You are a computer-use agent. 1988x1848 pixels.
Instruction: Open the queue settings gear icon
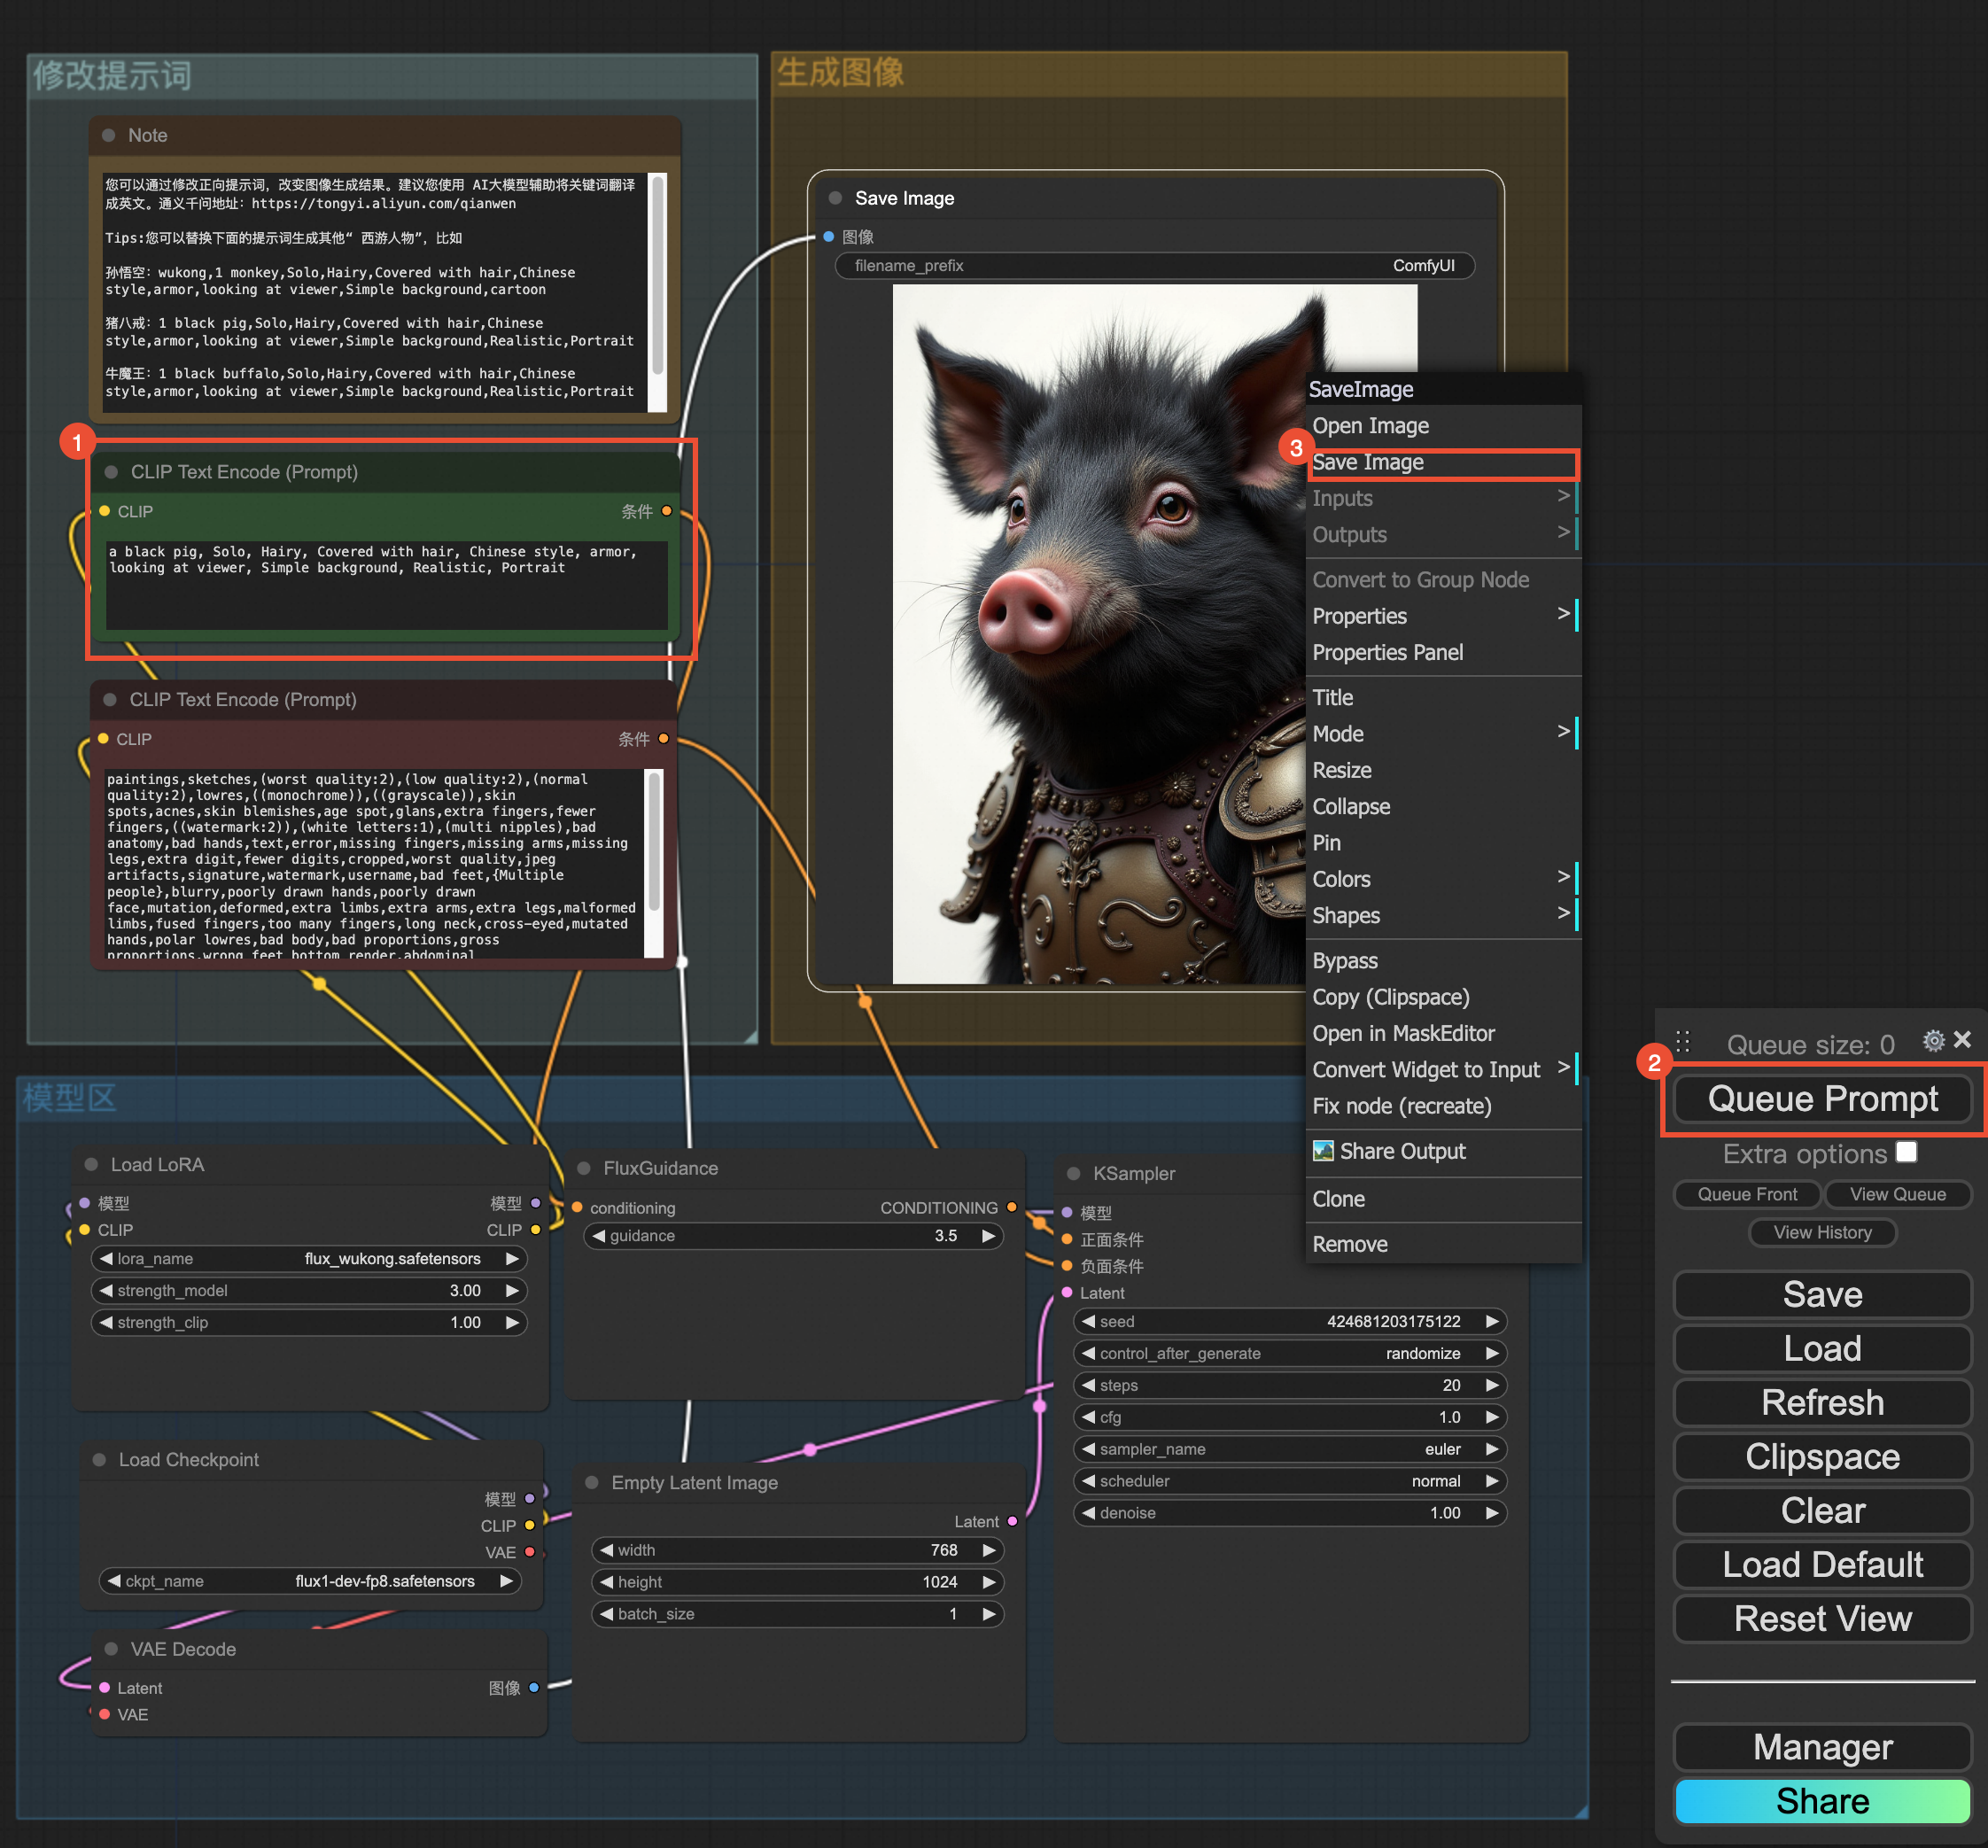coord(1933,1041)
